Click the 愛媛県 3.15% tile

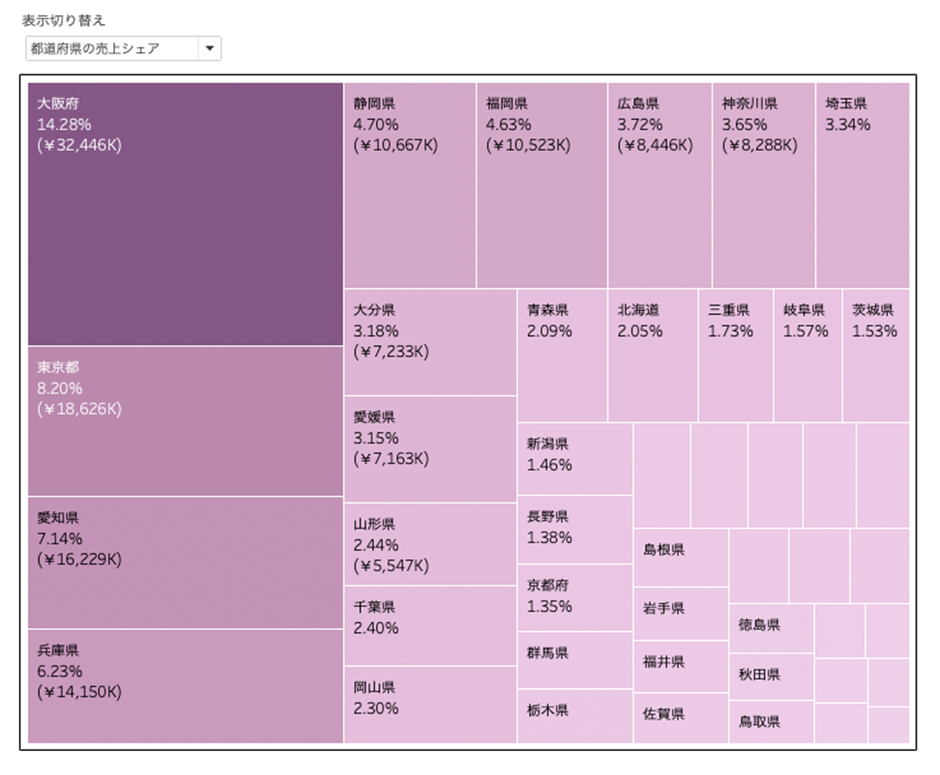coord(430,450)
